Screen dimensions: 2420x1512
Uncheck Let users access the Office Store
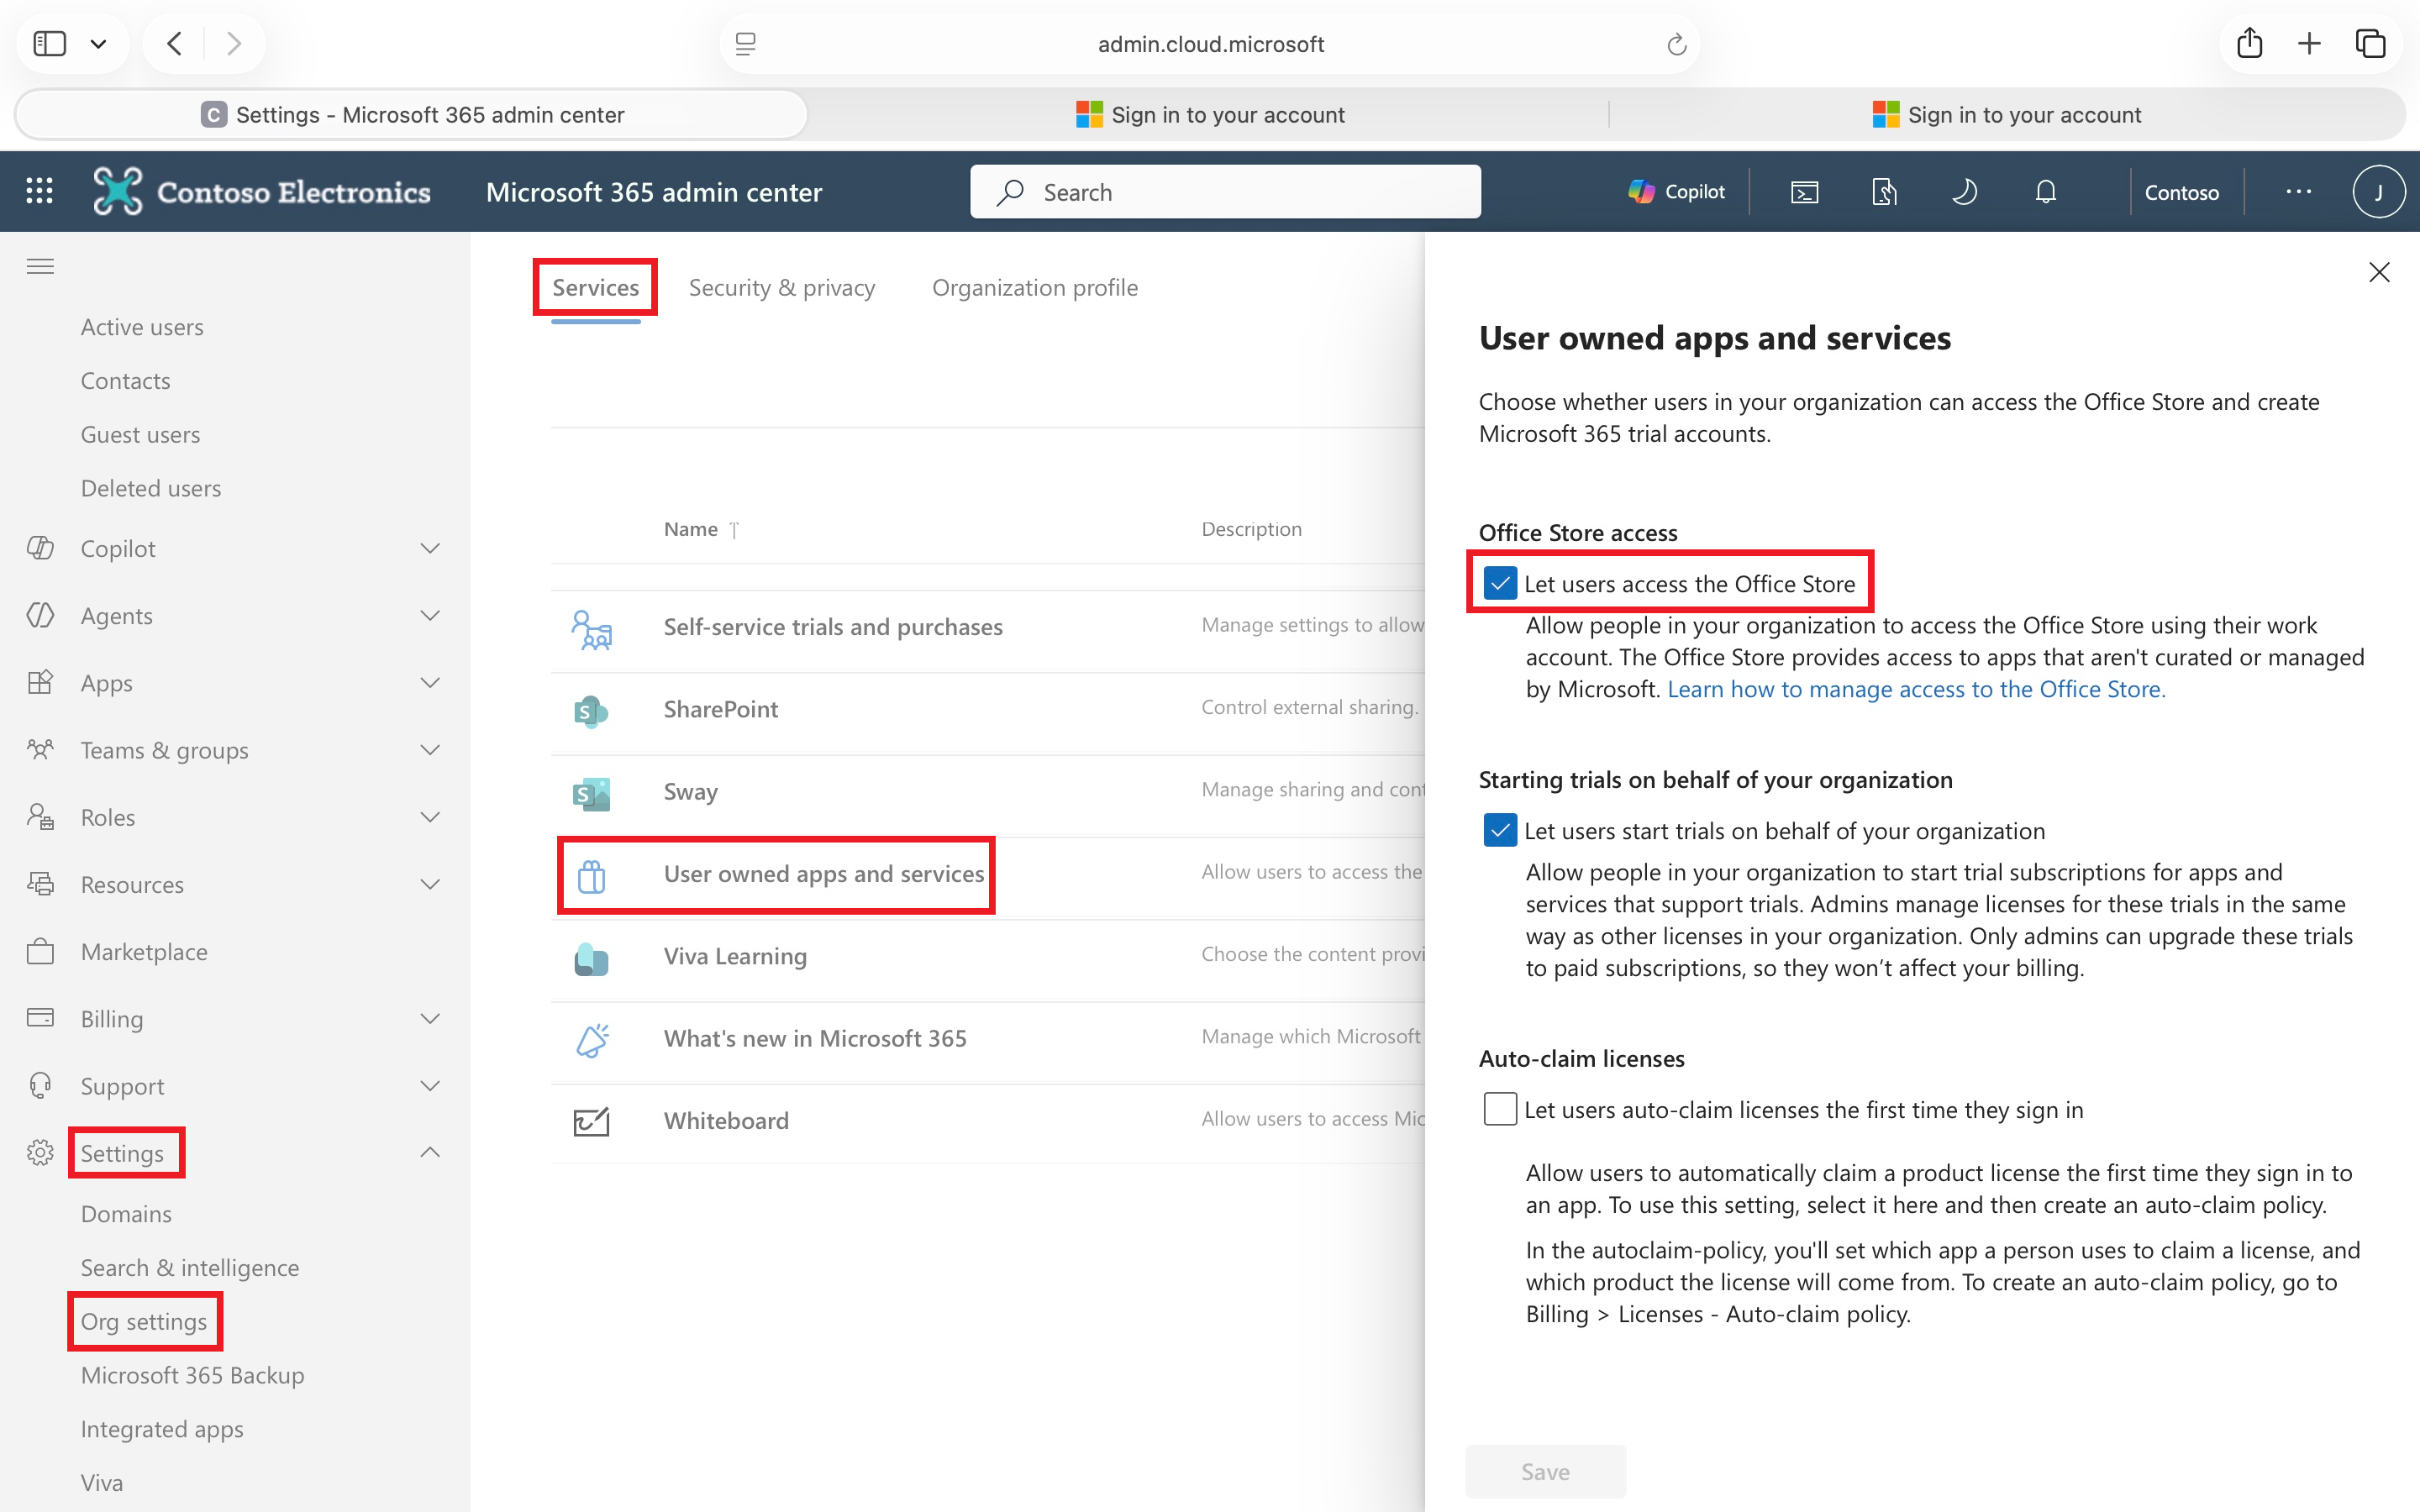pyautogui.click(x=1500, y=583)
